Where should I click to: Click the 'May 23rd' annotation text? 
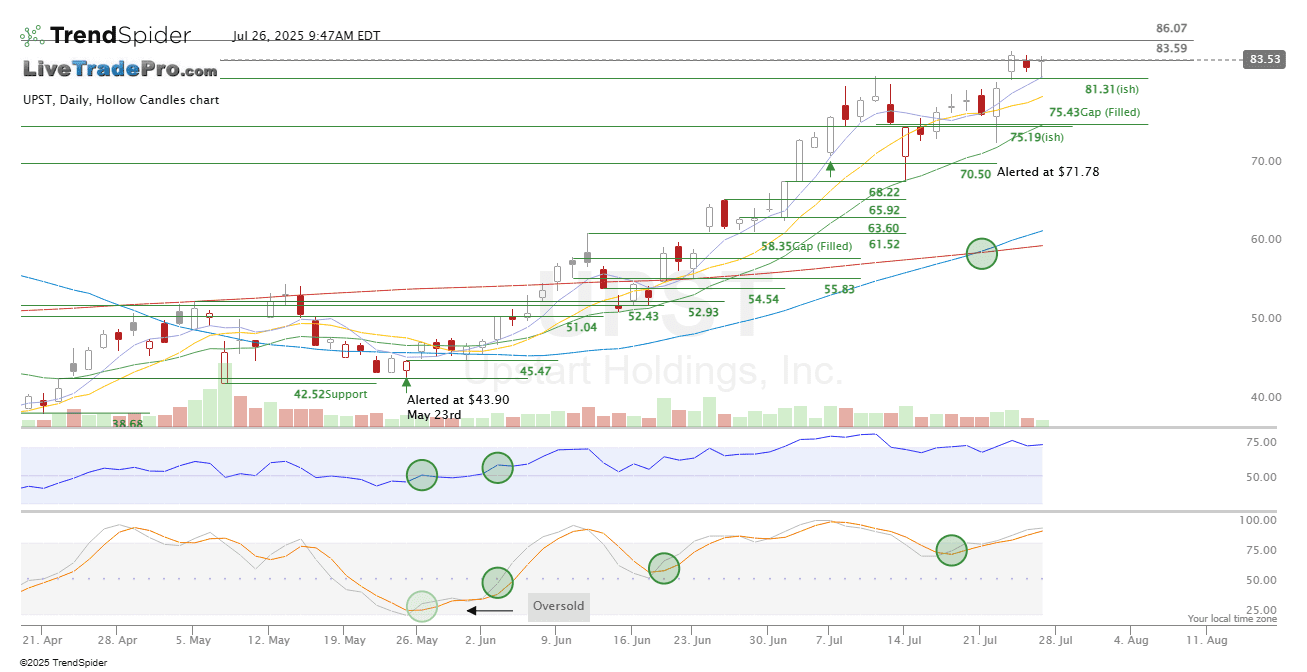(x=434, y=415)
